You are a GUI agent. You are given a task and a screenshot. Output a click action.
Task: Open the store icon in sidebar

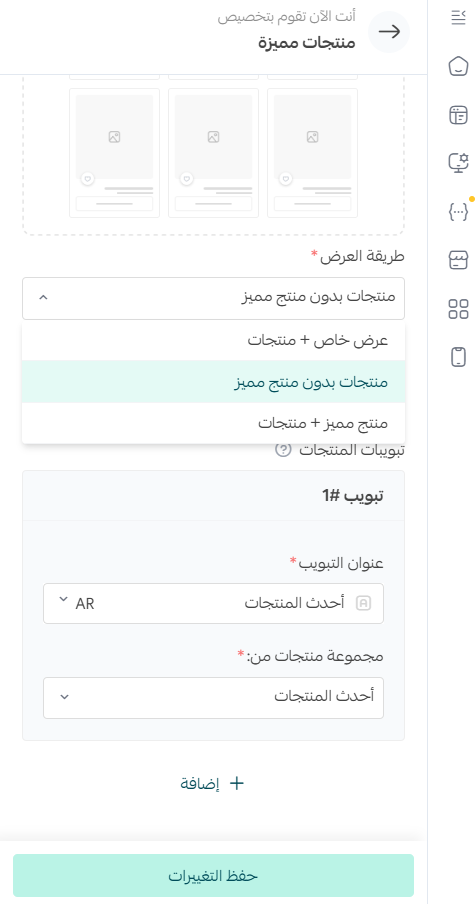tap(458, 261)
